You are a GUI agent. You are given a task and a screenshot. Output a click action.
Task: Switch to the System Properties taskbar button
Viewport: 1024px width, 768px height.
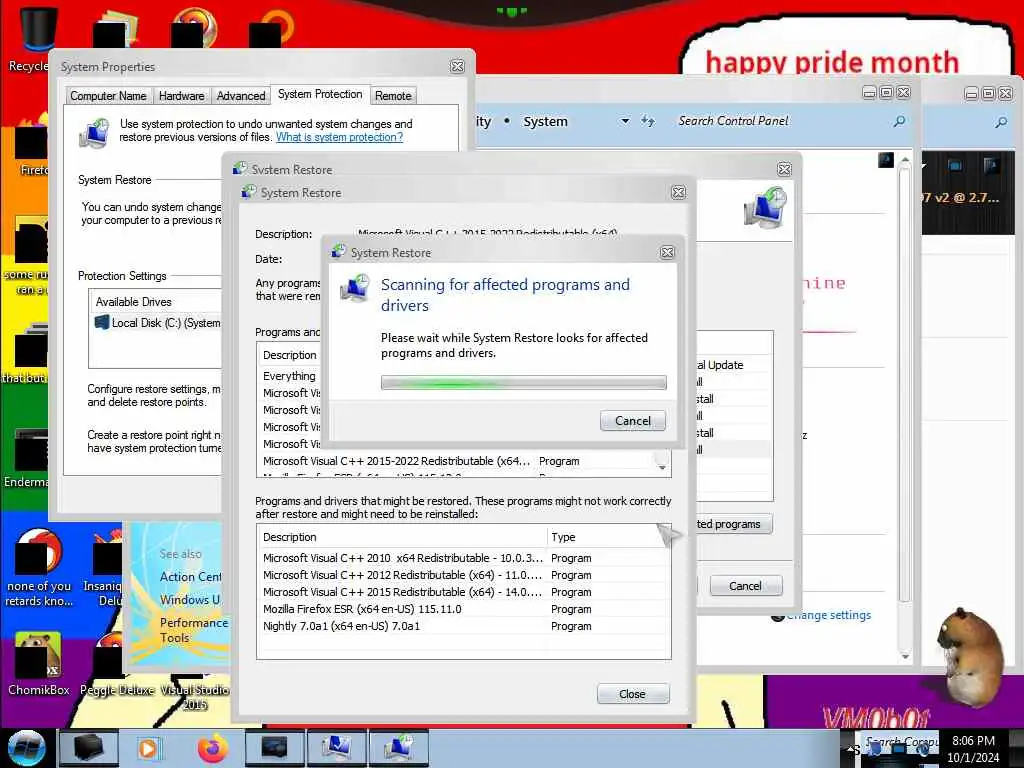click(337, 748)
